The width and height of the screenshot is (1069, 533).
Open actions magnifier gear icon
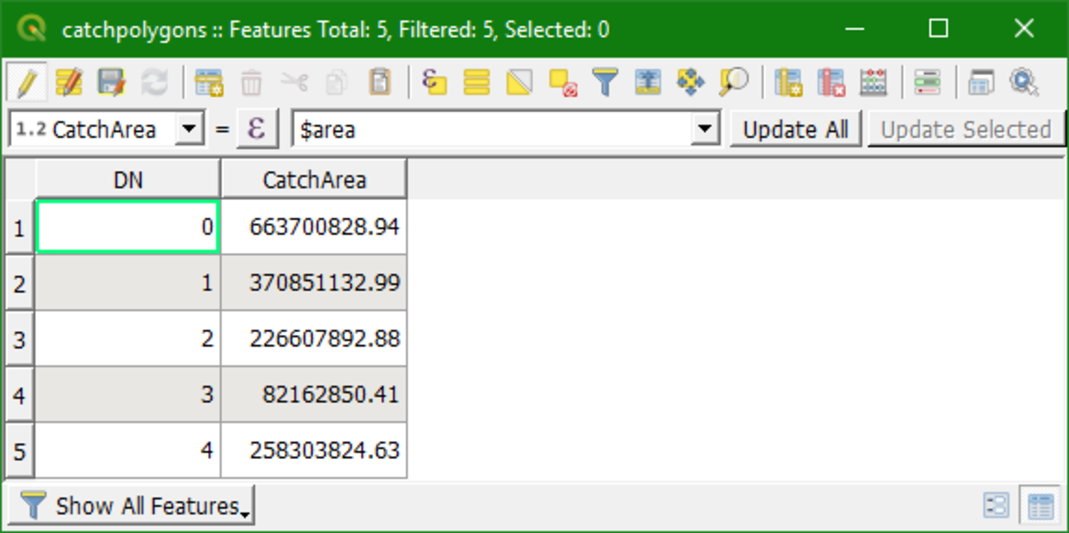1024,83
